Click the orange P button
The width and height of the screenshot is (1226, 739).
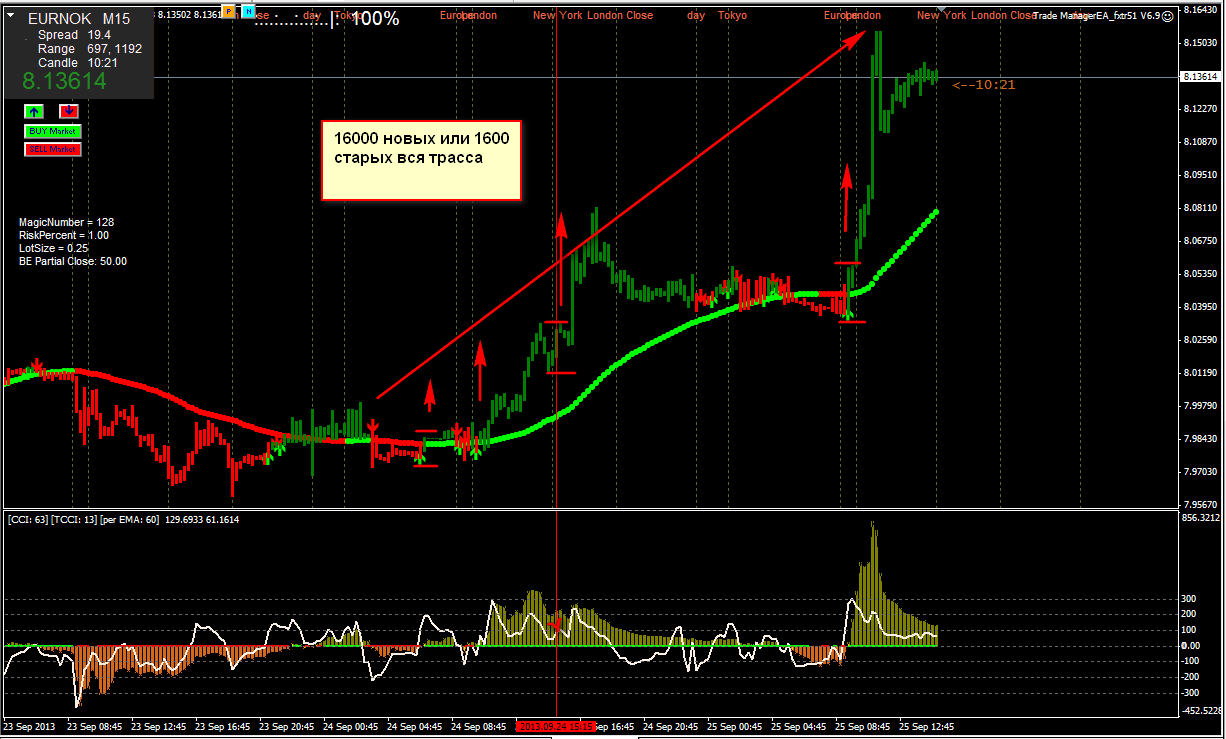229,11
